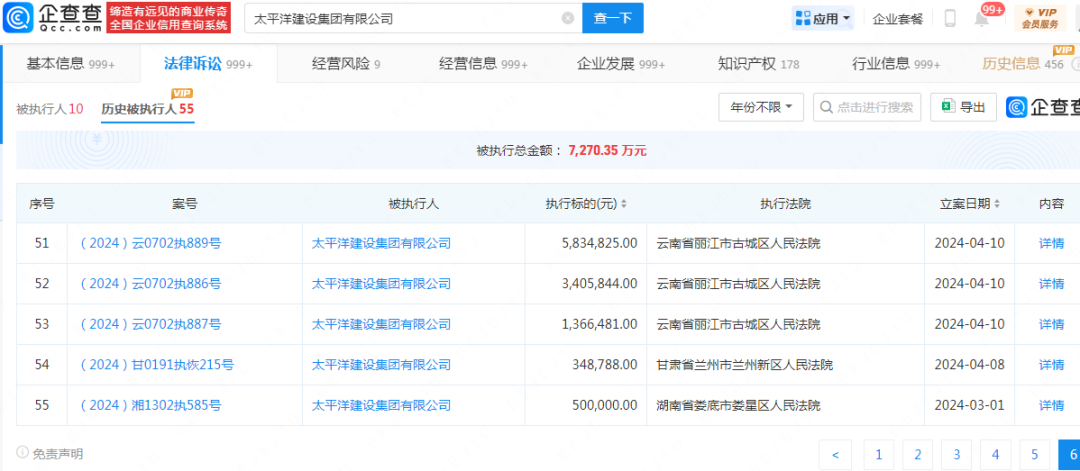The image size is (1080, 471).
Task: Go to page 1
Action: click(878, 454)
